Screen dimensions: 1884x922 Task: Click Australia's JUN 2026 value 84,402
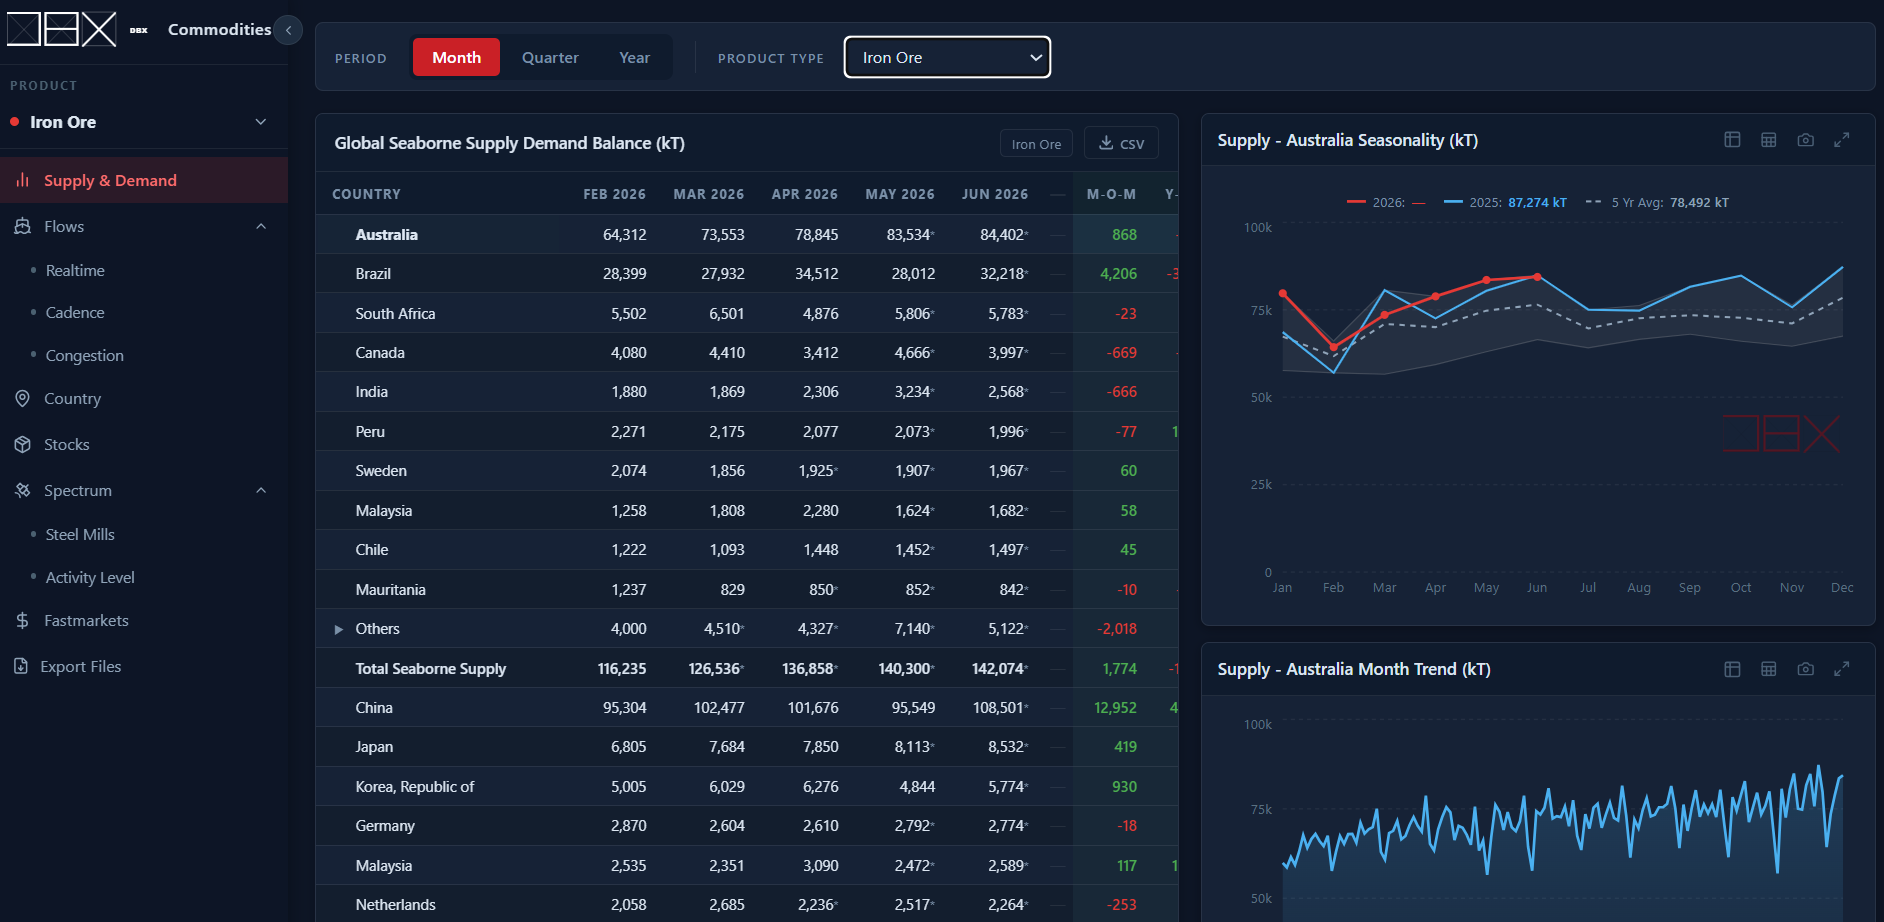(x=1003, y=234)
